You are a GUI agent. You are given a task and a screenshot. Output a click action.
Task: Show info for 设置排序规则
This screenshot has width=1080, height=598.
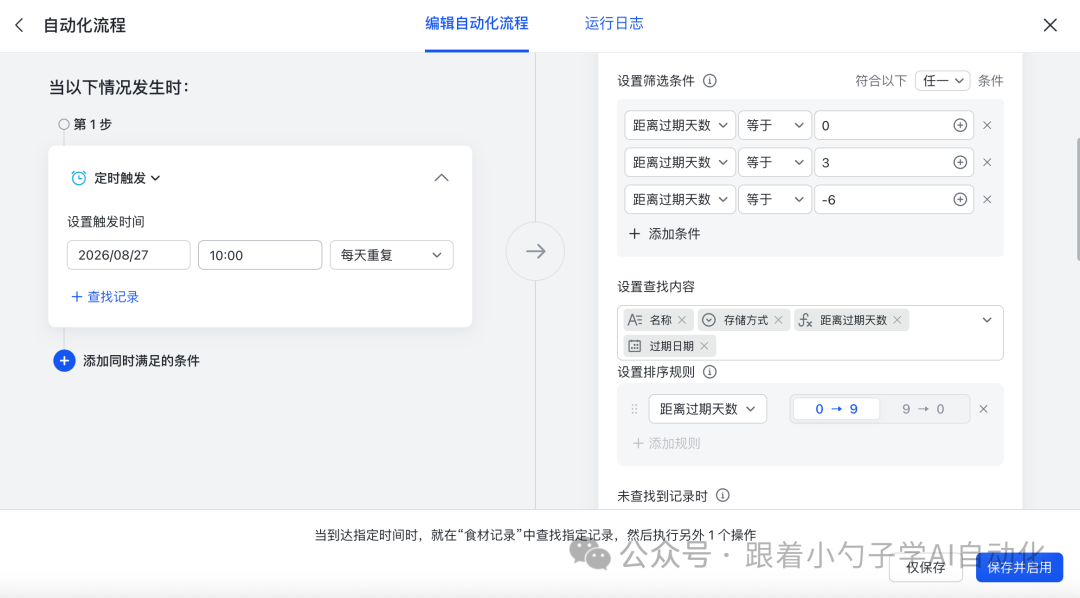click(x=709, y=372)
